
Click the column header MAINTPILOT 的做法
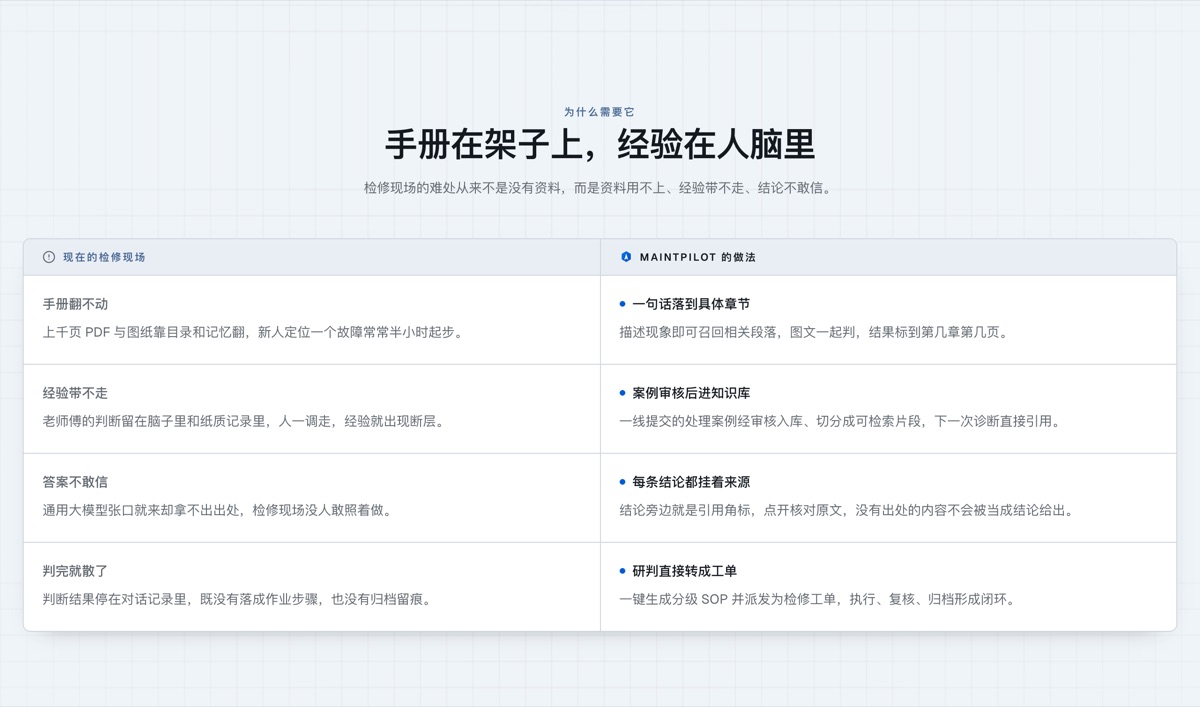pyautogui.click(x=697, y=257)
